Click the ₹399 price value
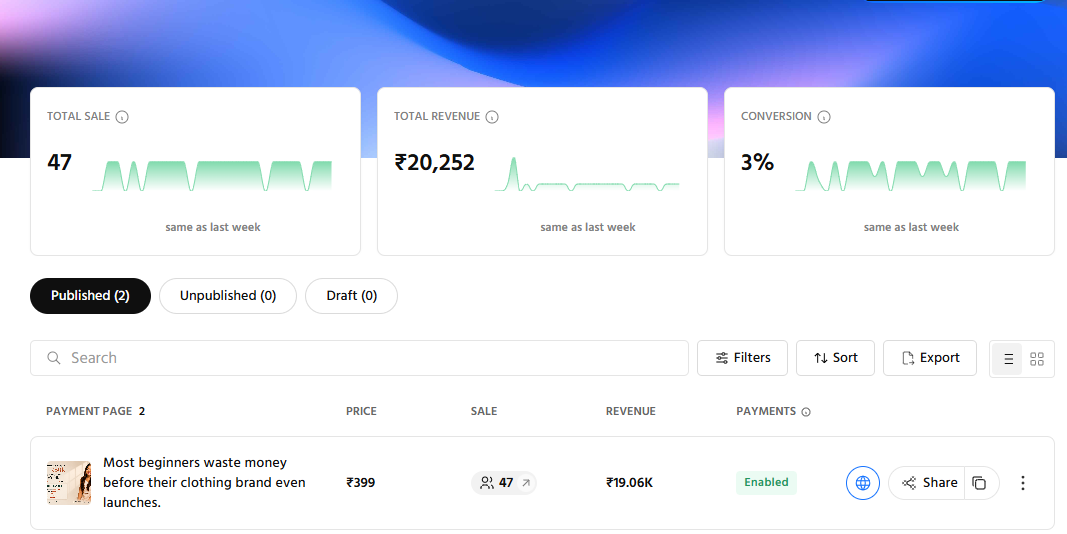The image size is (1067, 534). 361,483
